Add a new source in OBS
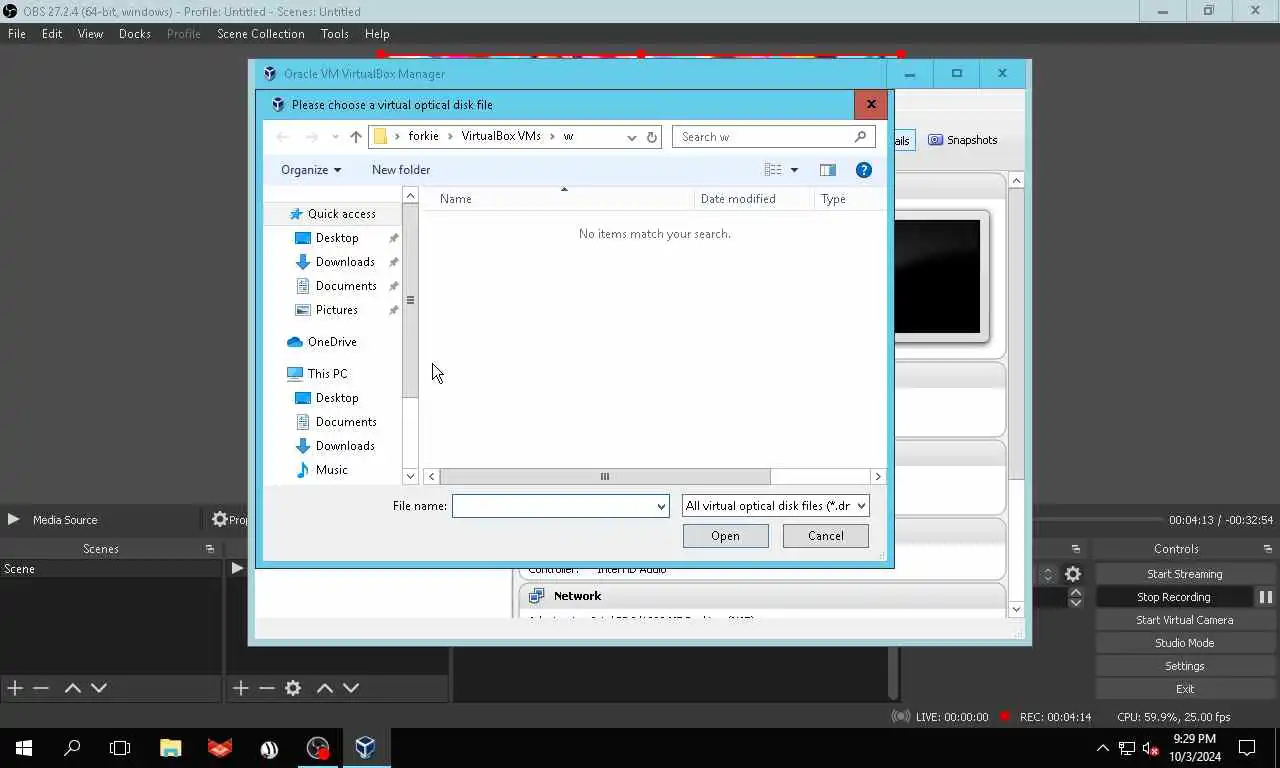Viewport: 1280px width, 768px height. (240, 688)
